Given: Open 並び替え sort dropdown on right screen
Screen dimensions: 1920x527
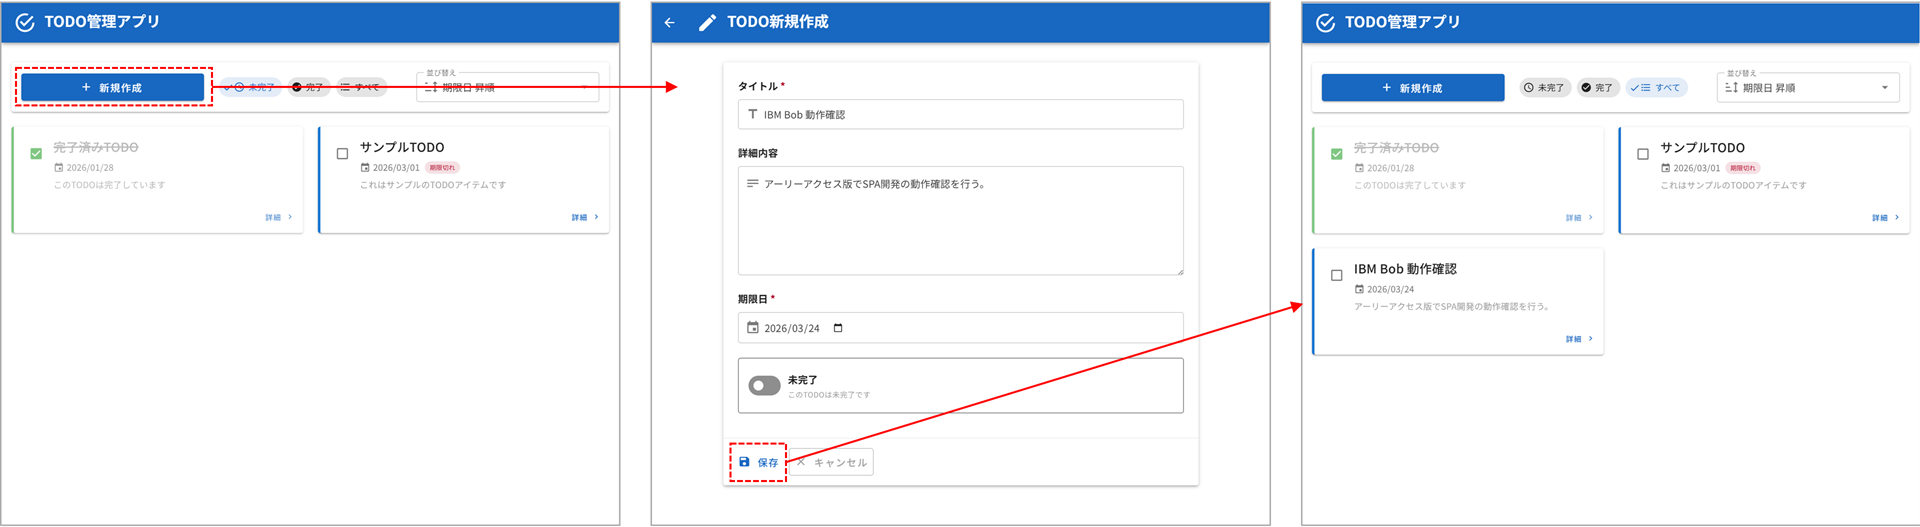Looking at the screenshot, I should click(1808, 88).
